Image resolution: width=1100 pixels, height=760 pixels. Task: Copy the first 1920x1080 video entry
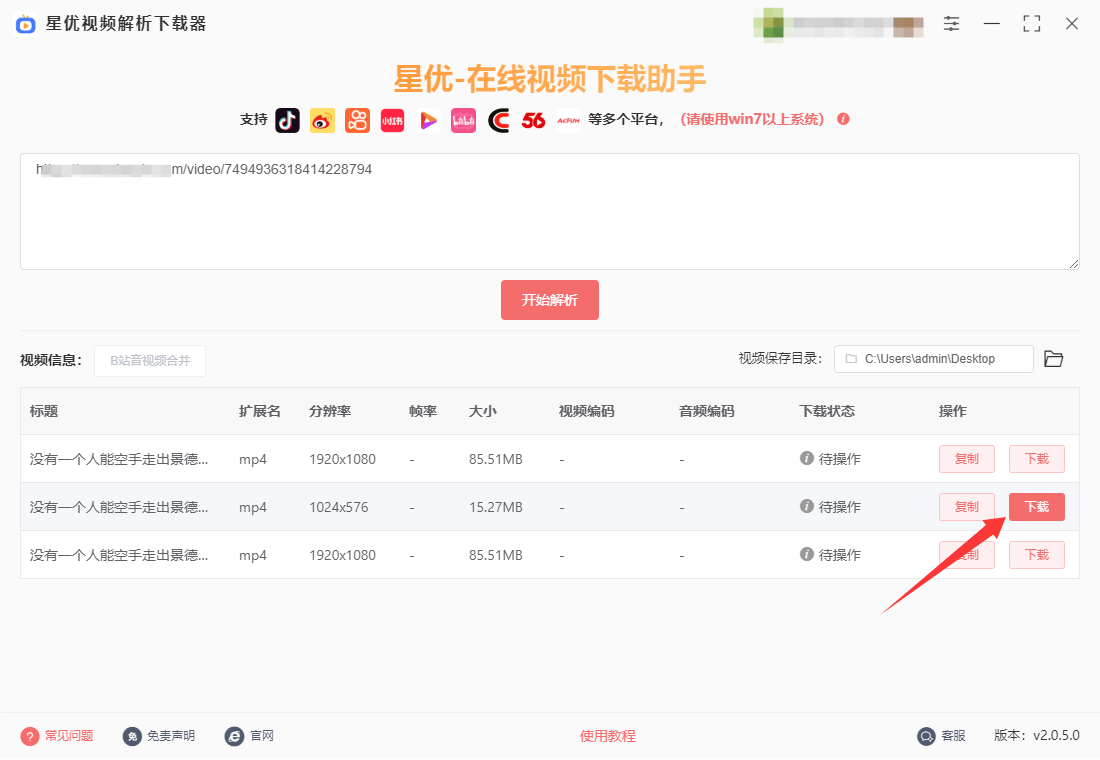point(966,459)
